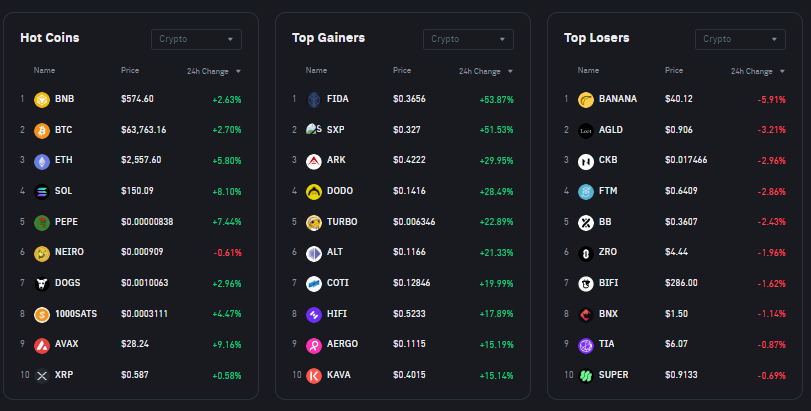
Task: Click the Hot Coins panel title
Action: click(x=50, y=38)
